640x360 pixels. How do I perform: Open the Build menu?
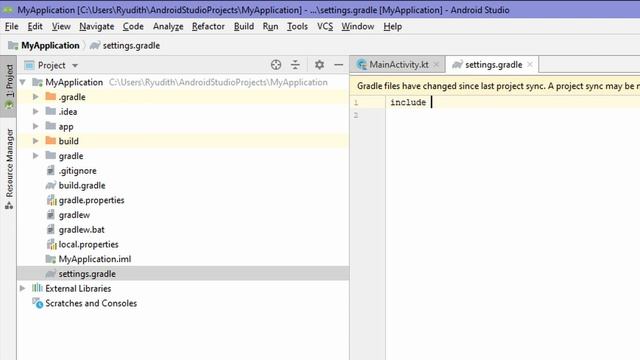[244, 27]
